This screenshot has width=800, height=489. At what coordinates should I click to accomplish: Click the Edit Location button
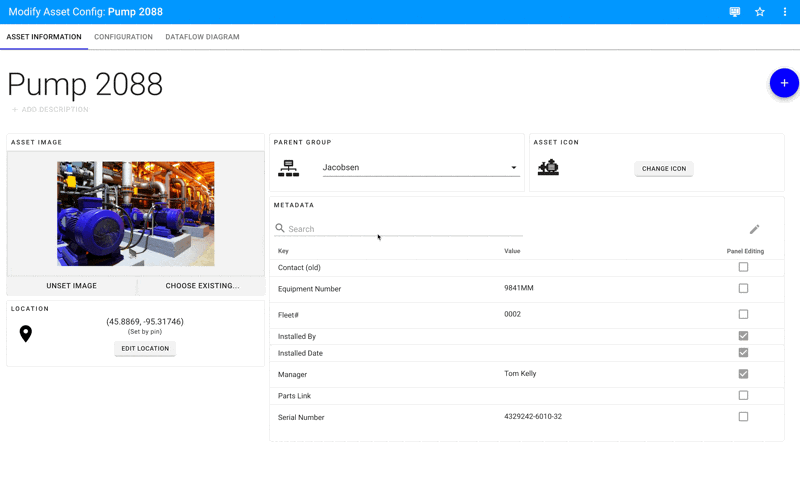click(x=145, y=349)
